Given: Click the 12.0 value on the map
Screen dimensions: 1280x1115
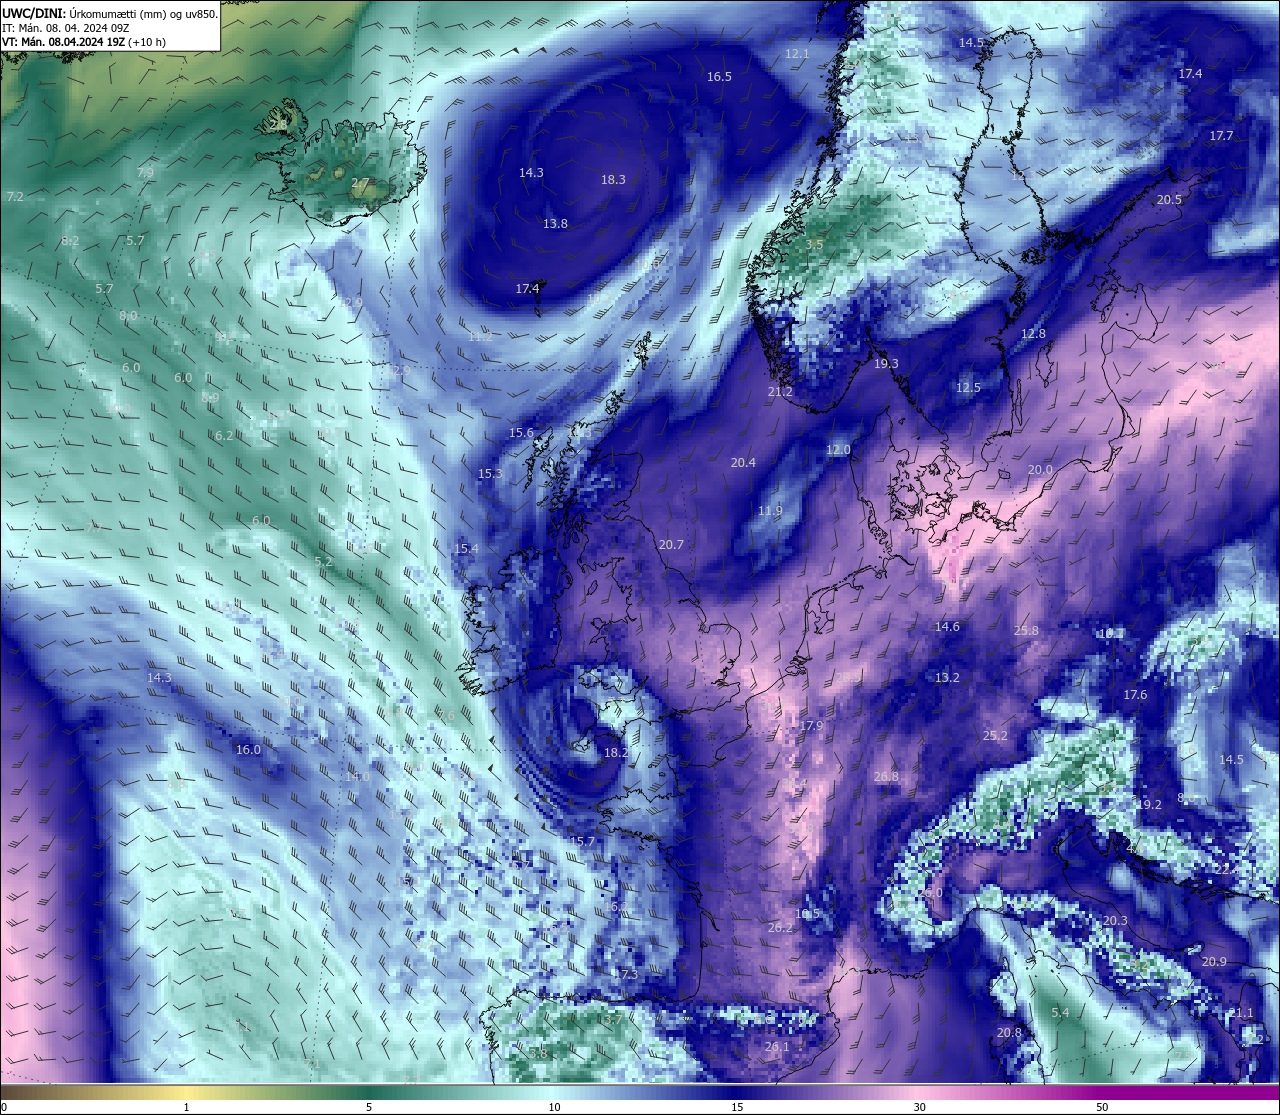Looking at the screenshot, I should point(838,450).
